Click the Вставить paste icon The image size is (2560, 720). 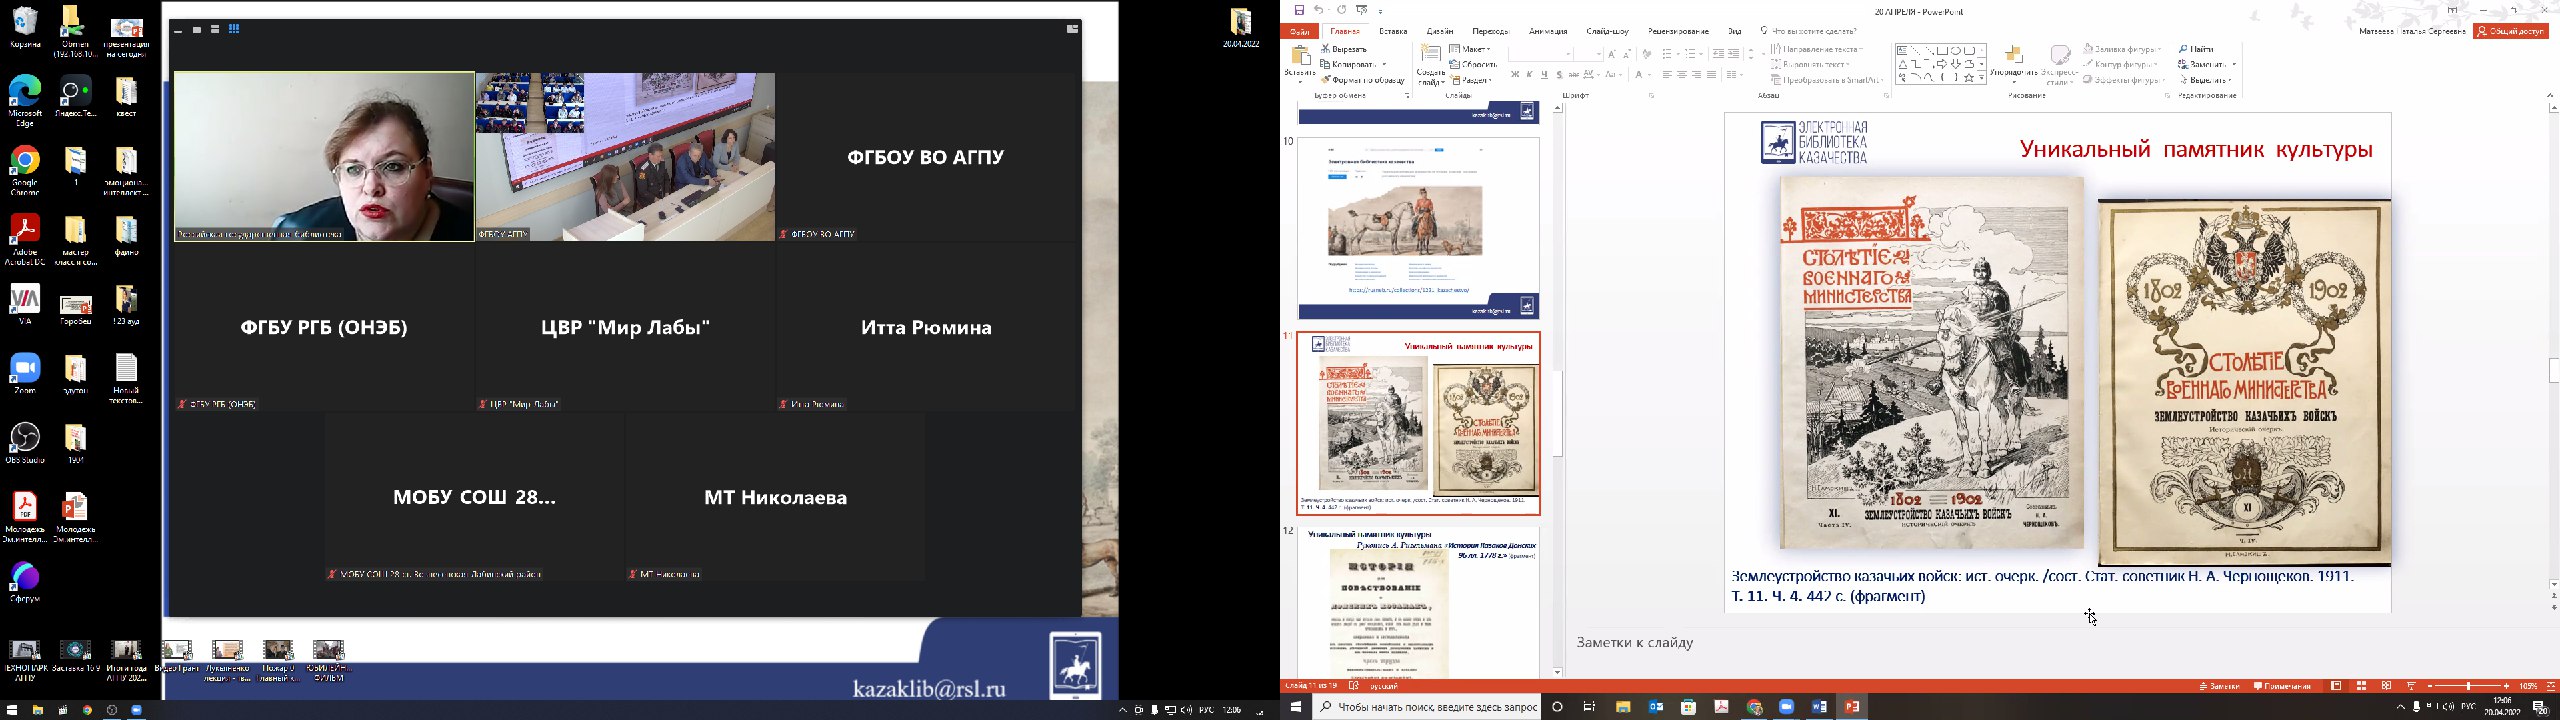[1300, 55]
